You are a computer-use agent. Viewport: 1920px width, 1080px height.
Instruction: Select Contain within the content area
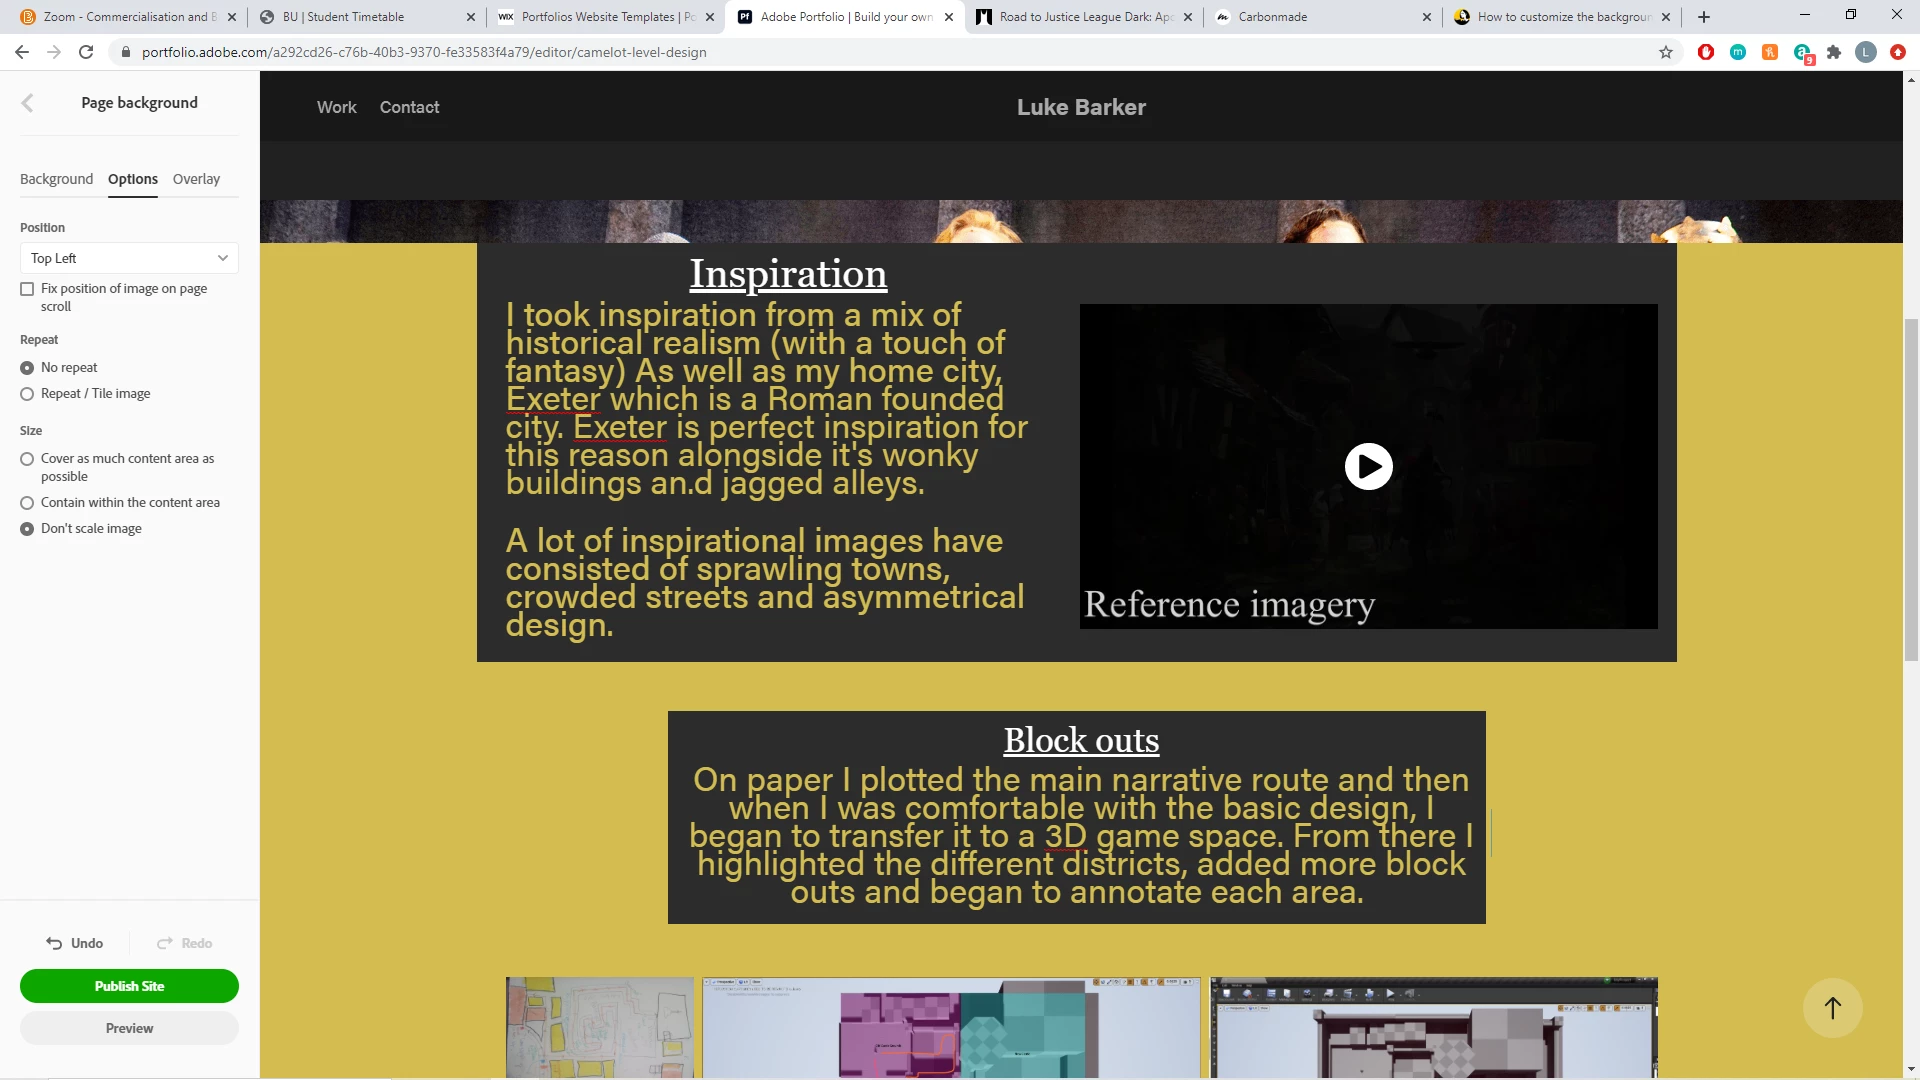27,503
